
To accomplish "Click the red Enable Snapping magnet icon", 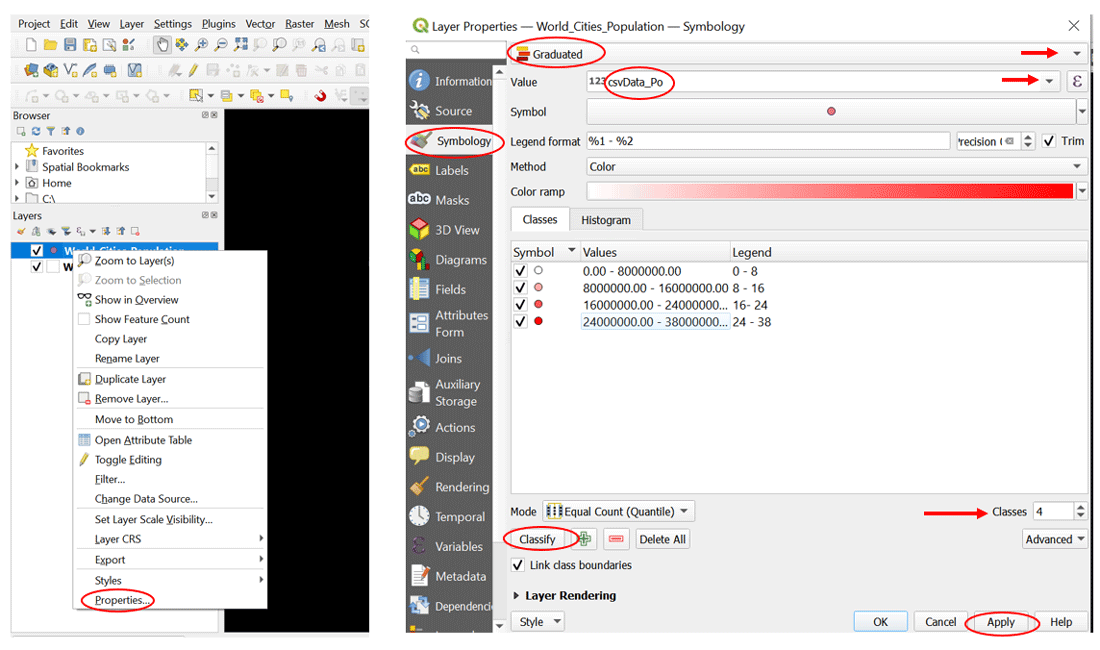I will (x=320, y=96).
